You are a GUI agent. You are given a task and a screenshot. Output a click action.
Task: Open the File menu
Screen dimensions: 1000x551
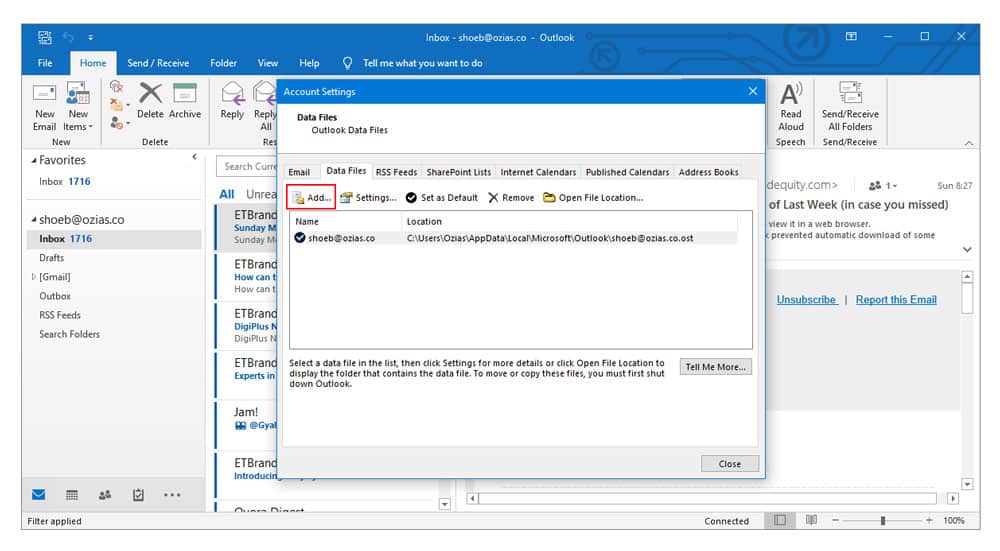pyautogui.click(x=45, y=63)
